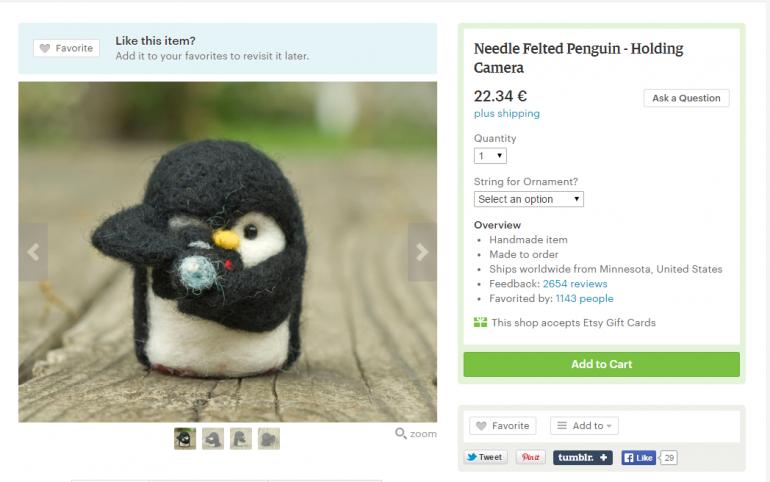This screenshot has height=482, width=770.
Task: Toggle Favorite below Add to Cart
Action: click(503, 426)
